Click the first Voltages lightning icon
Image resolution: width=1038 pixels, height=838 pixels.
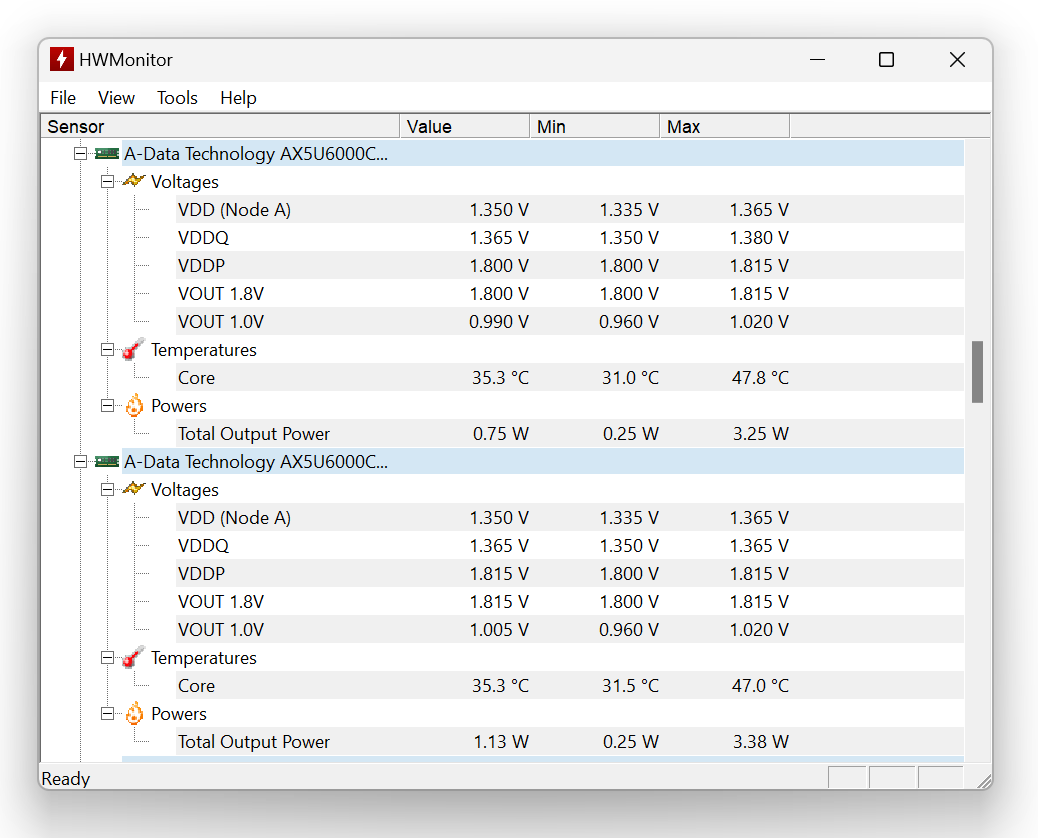[x=133, y=182]
